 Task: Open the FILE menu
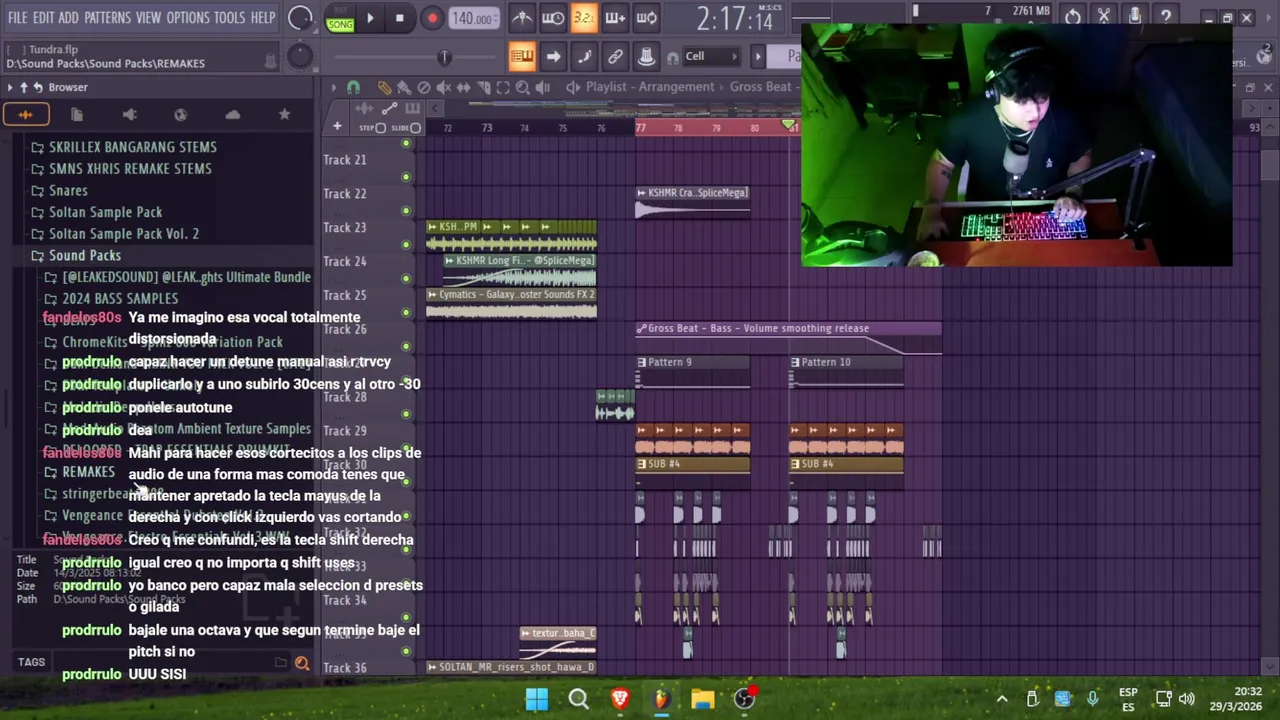[x=18, y=18]
